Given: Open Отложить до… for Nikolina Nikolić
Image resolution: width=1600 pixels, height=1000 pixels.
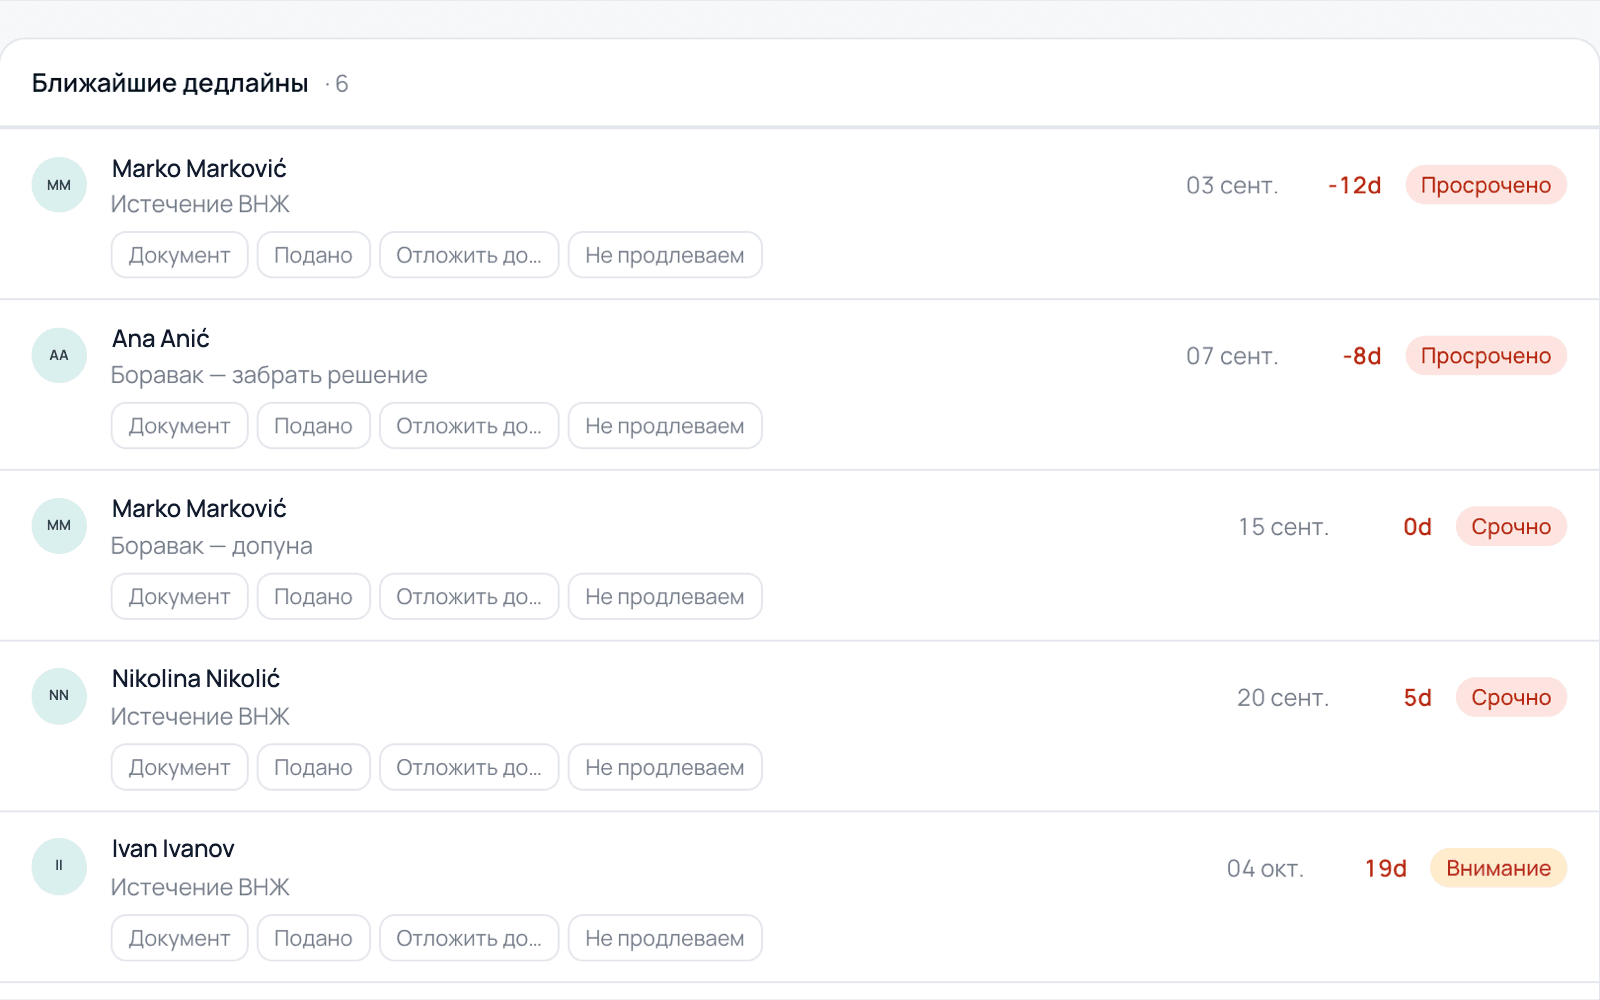Looking at the screenshot, I should coord(469,768).
